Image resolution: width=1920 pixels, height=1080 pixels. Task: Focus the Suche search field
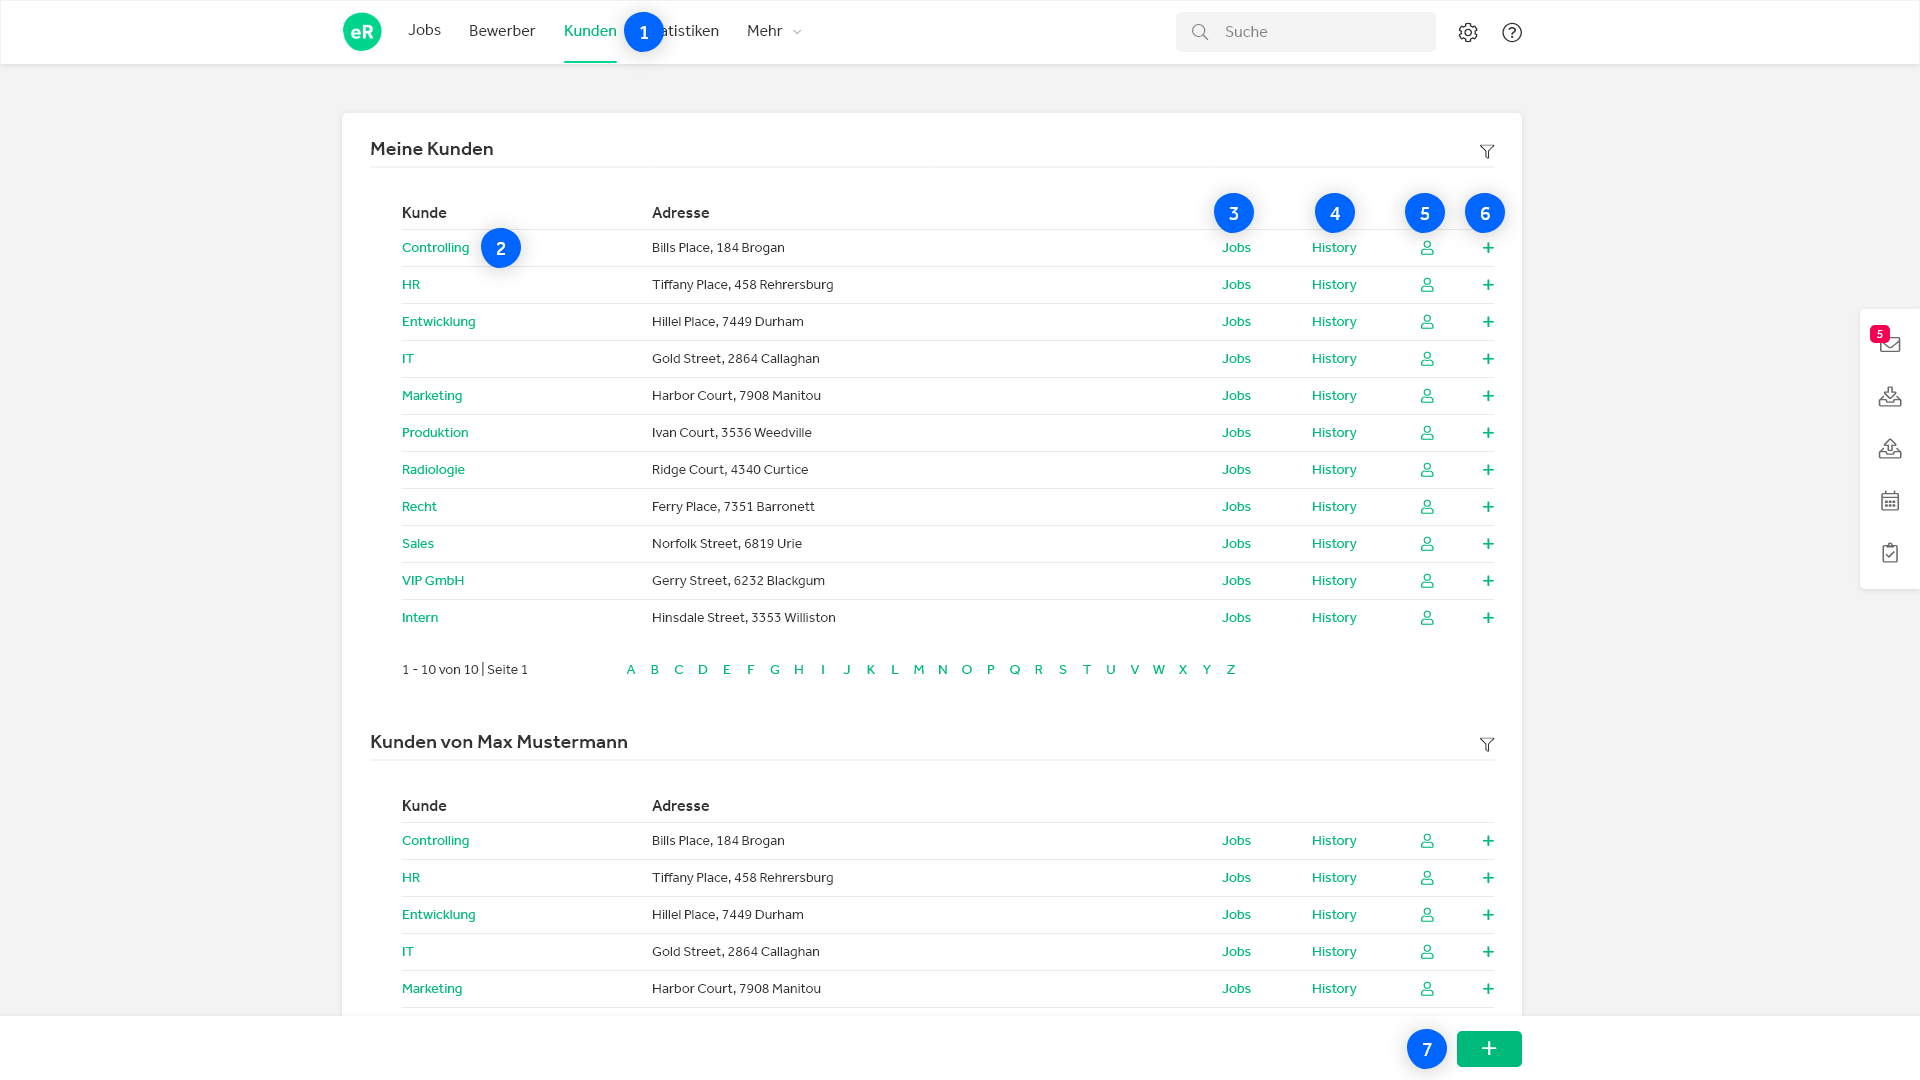[1306, 32]
